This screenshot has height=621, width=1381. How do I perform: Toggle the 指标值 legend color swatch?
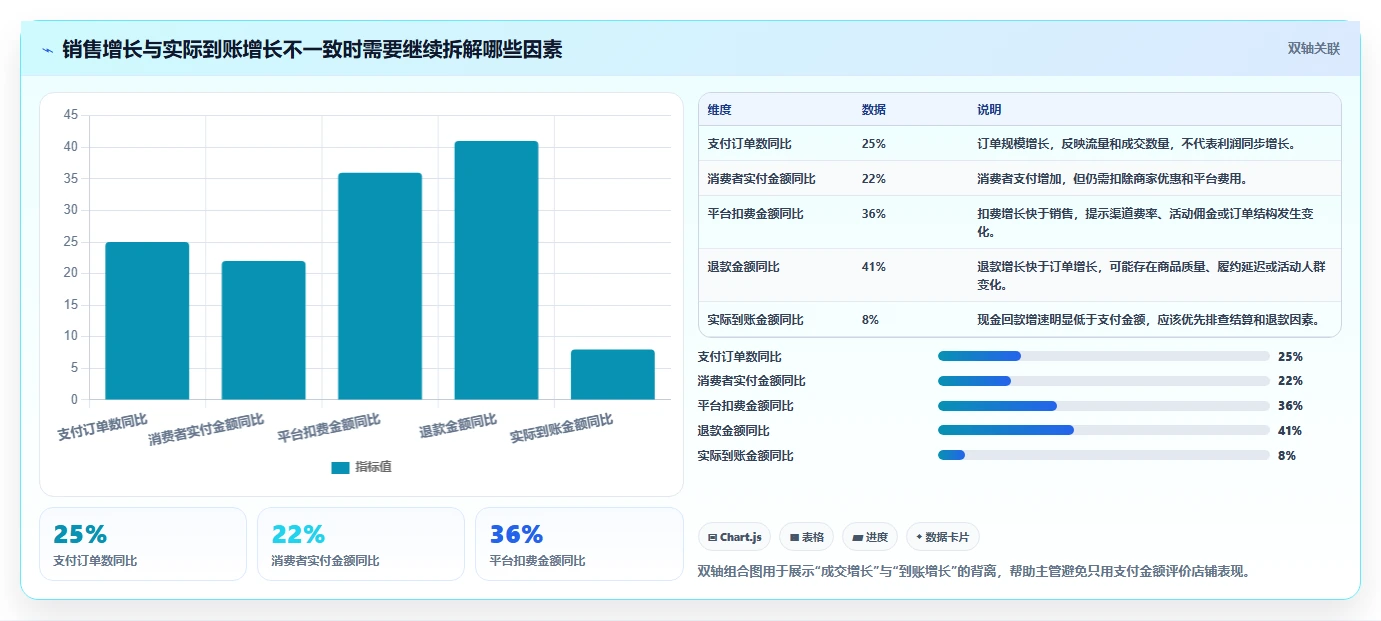tap(340, 467)
